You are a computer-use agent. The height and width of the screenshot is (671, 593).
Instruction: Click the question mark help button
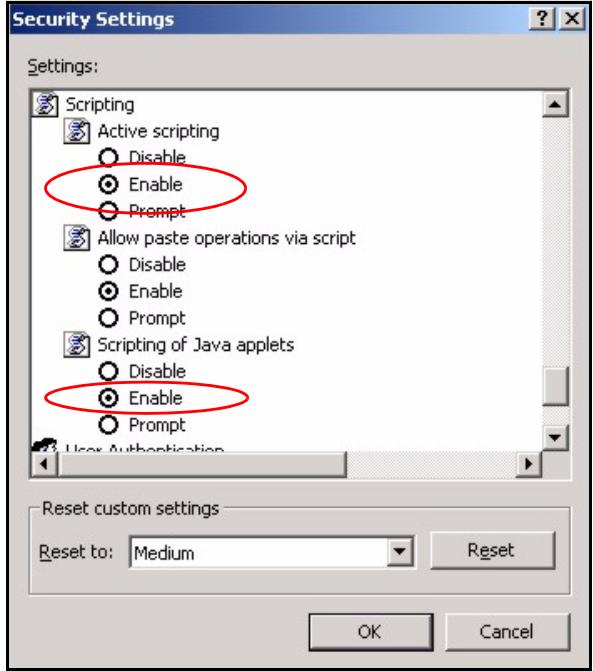coord(542,19)
